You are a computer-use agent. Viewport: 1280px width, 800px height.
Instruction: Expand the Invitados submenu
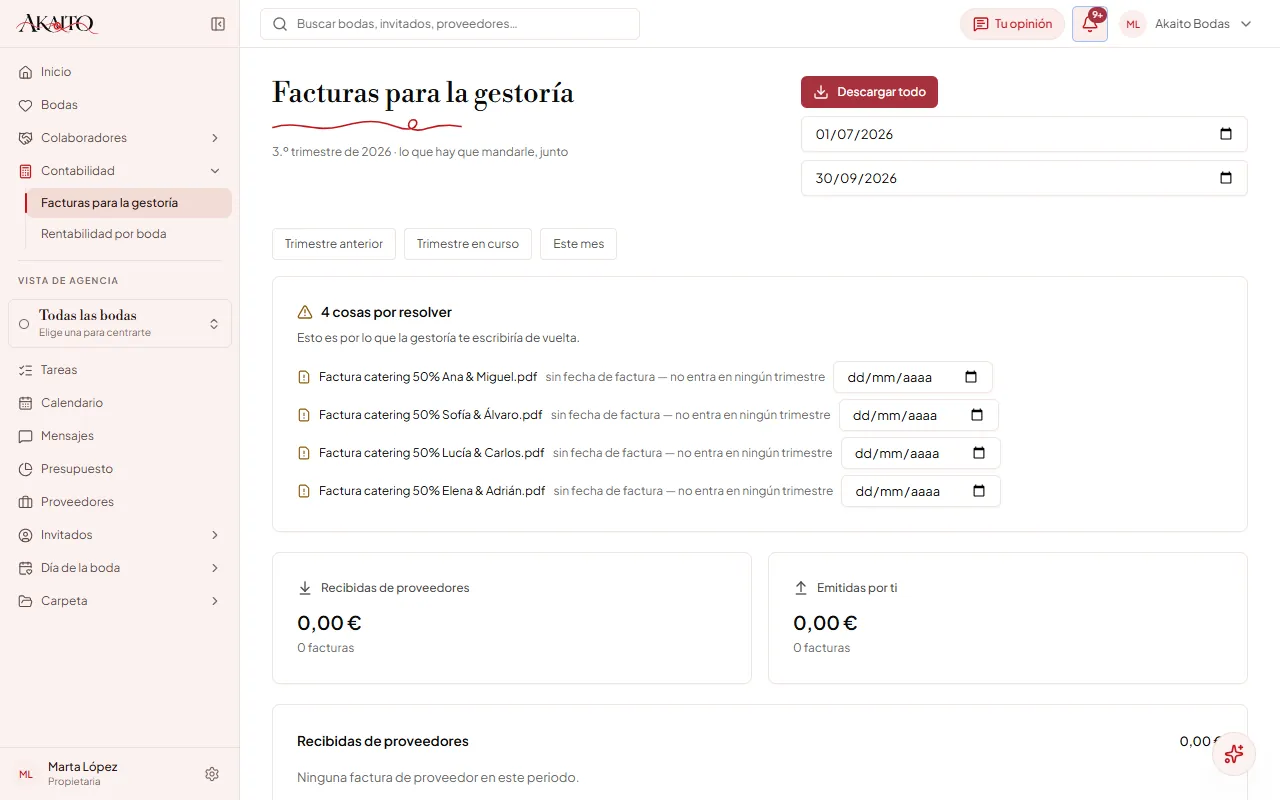pos(215,535)
